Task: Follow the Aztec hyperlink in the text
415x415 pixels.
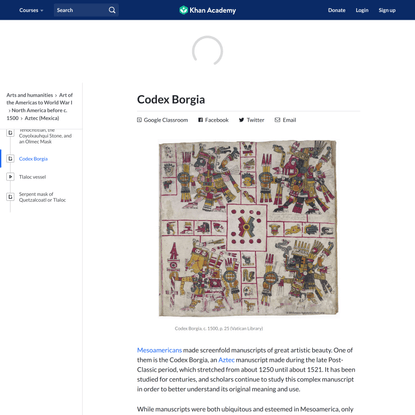Action: [226, 360]
